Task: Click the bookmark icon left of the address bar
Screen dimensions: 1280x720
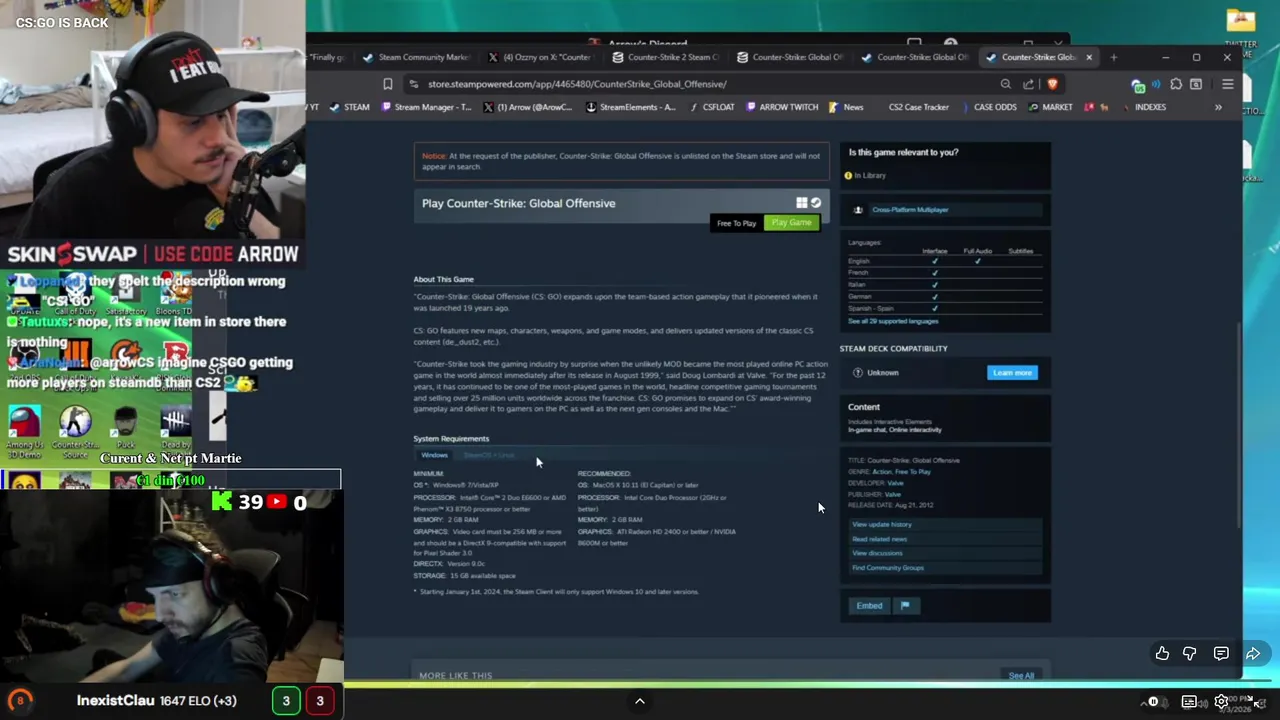Action: tap(388, 84)
